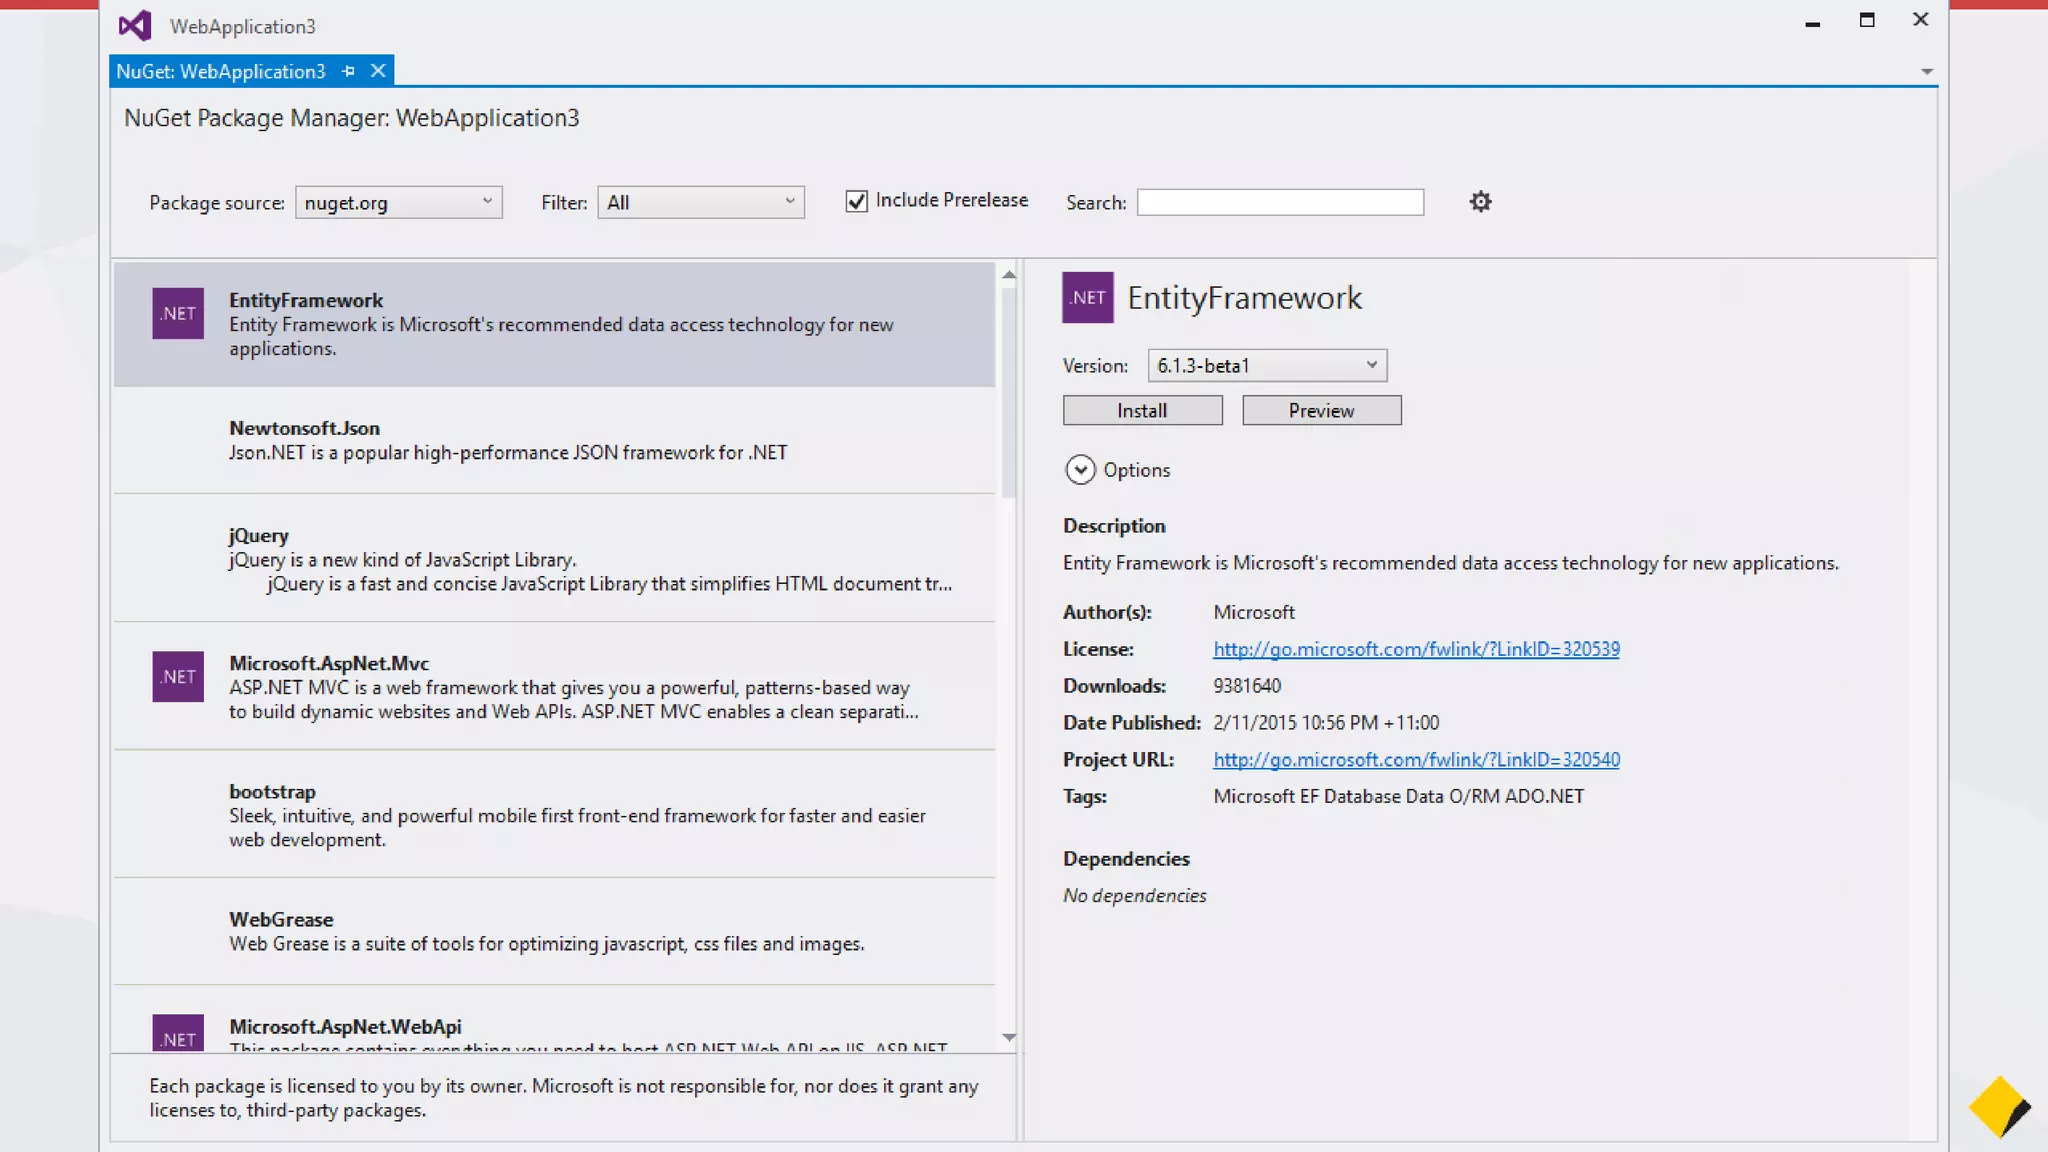The width and height of the screenshot is (2048, 1152).
Task: Open the Project URL link LinkID=320540
Action: (1416, 759)
